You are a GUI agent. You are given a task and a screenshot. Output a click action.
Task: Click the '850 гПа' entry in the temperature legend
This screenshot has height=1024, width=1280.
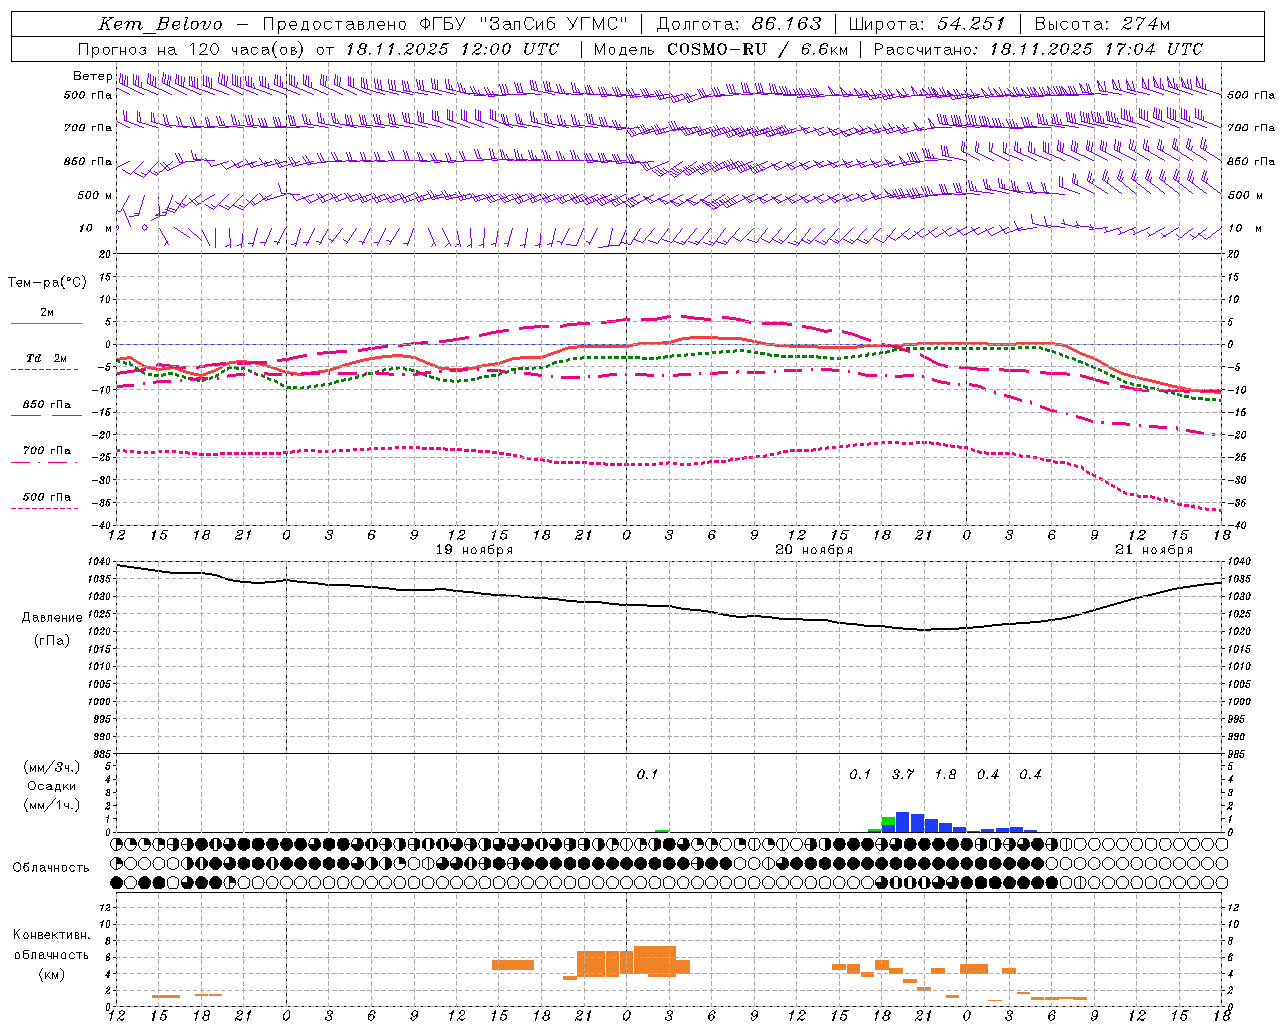[47, 405]
